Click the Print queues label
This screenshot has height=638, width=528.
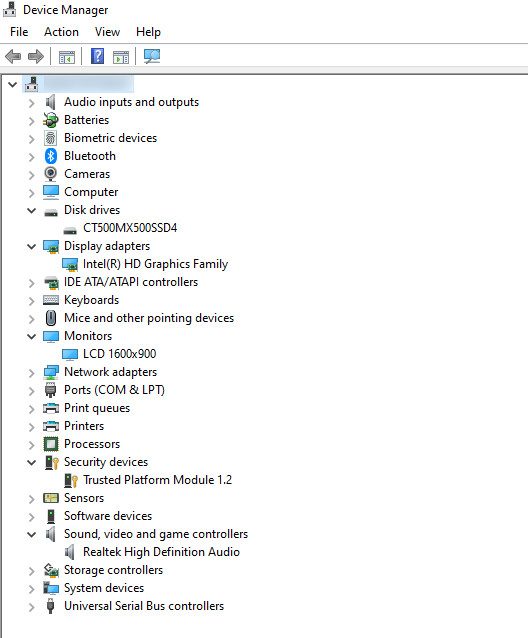coord(97,408)
